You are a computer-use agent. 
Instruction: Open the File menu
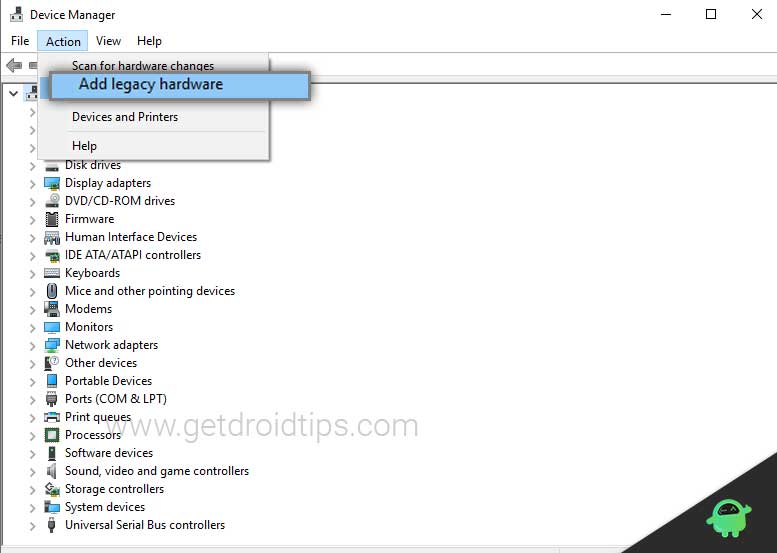click(20, 41)
